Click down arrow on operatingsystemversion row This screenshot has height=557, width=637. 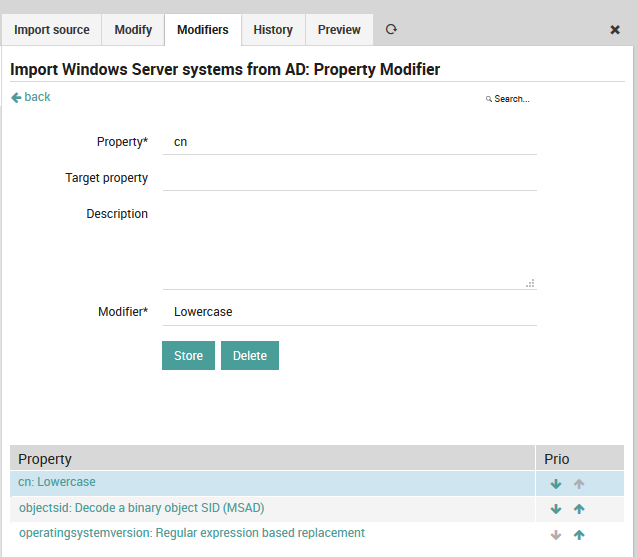pyautogui.click(x=556, y=535)
